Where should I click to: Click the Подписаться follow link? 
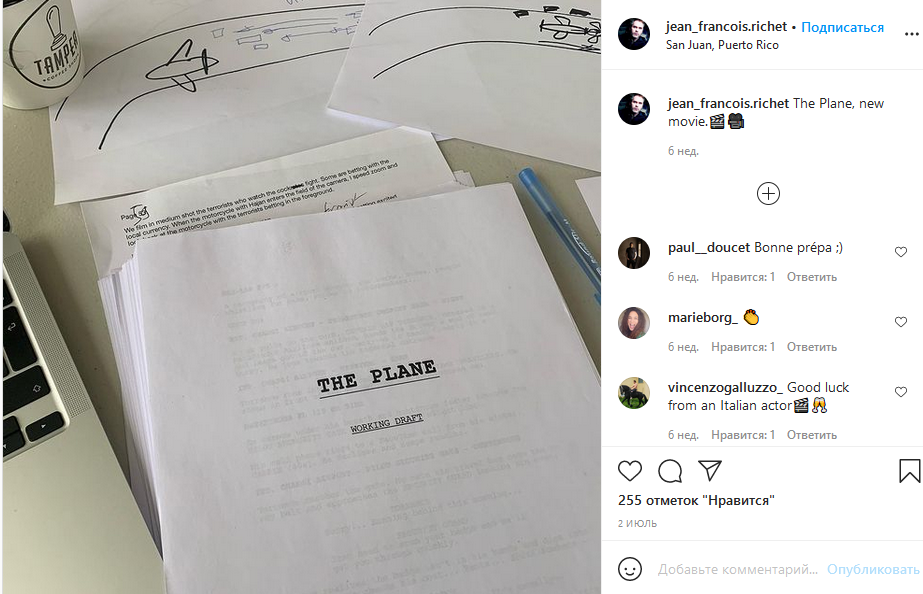click(x=842, y=27)
